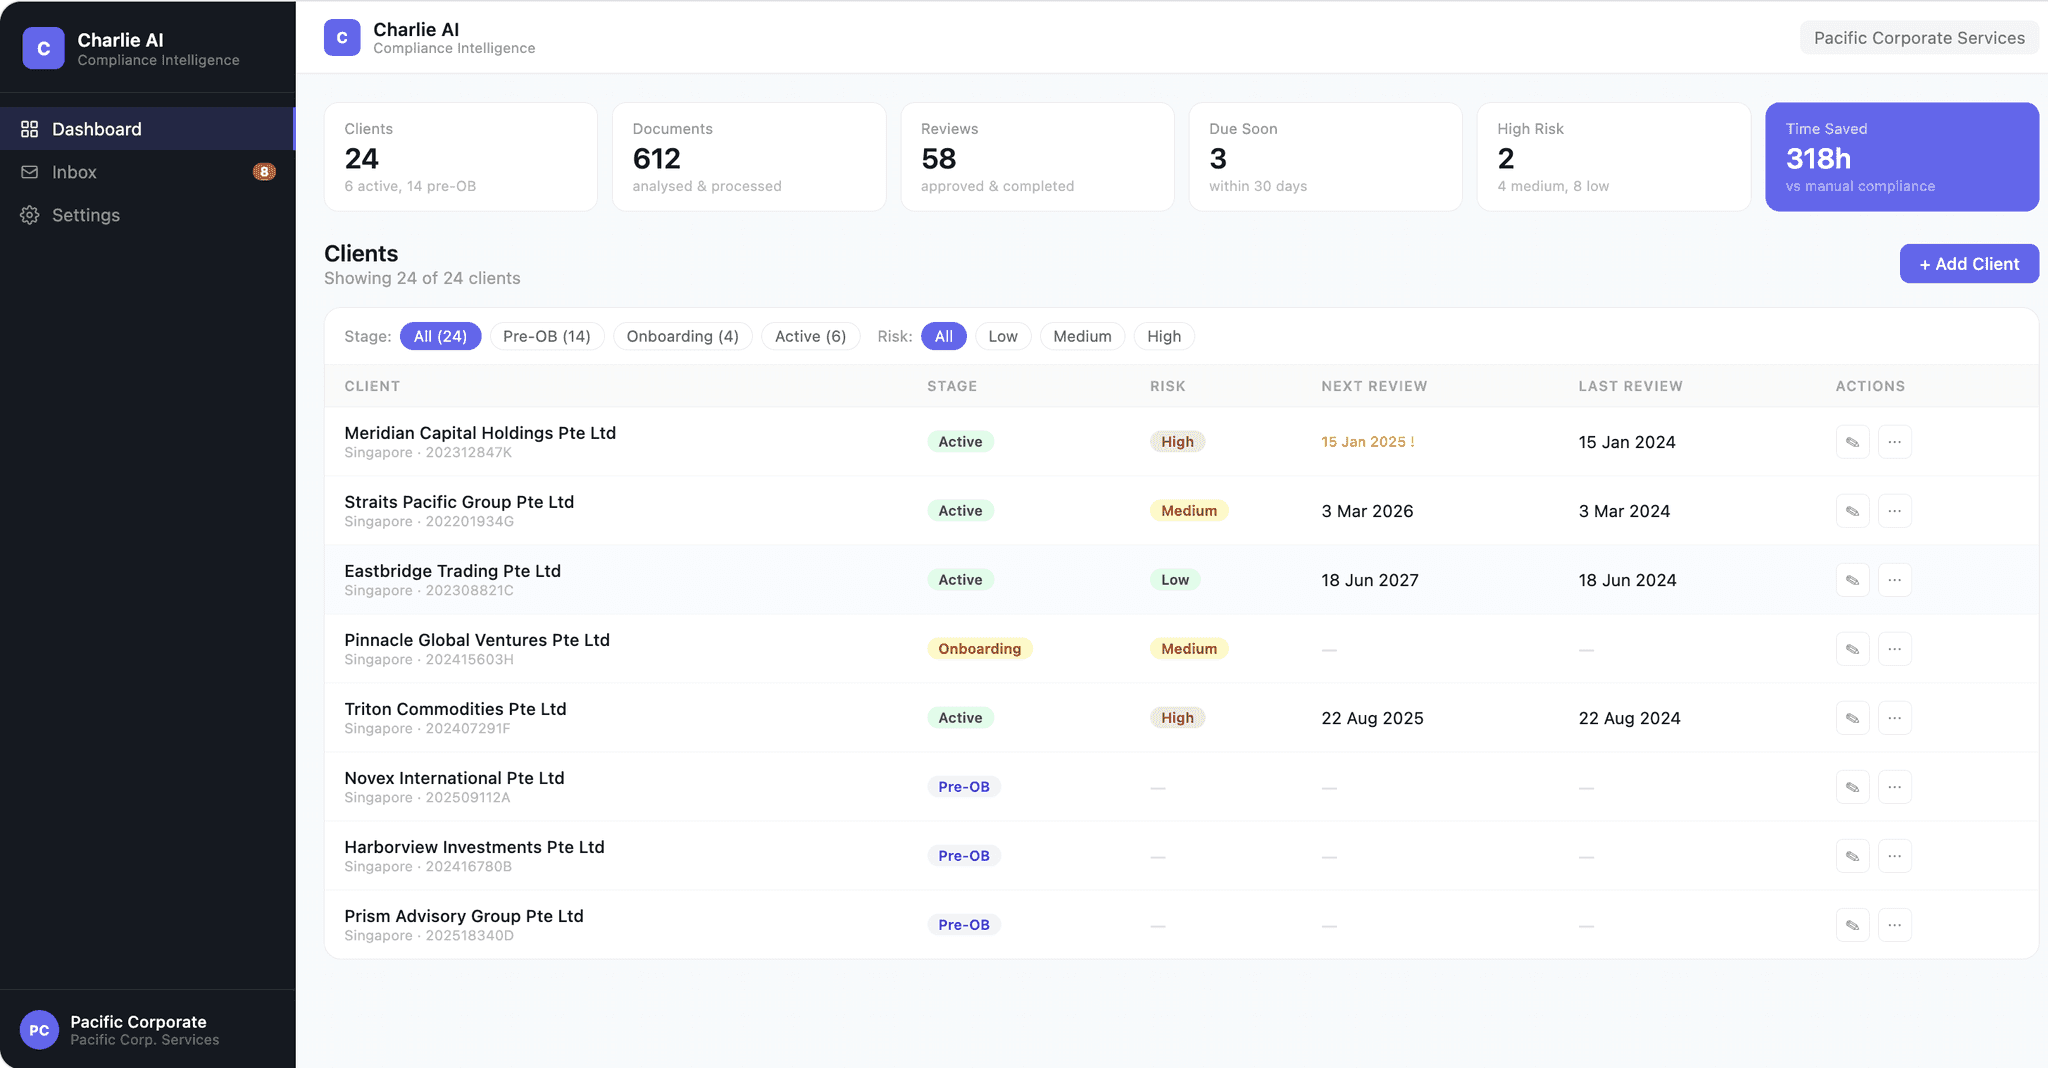Open the Dashboard page in sidebar
2048x1068 pixels.
coord(147,129)
